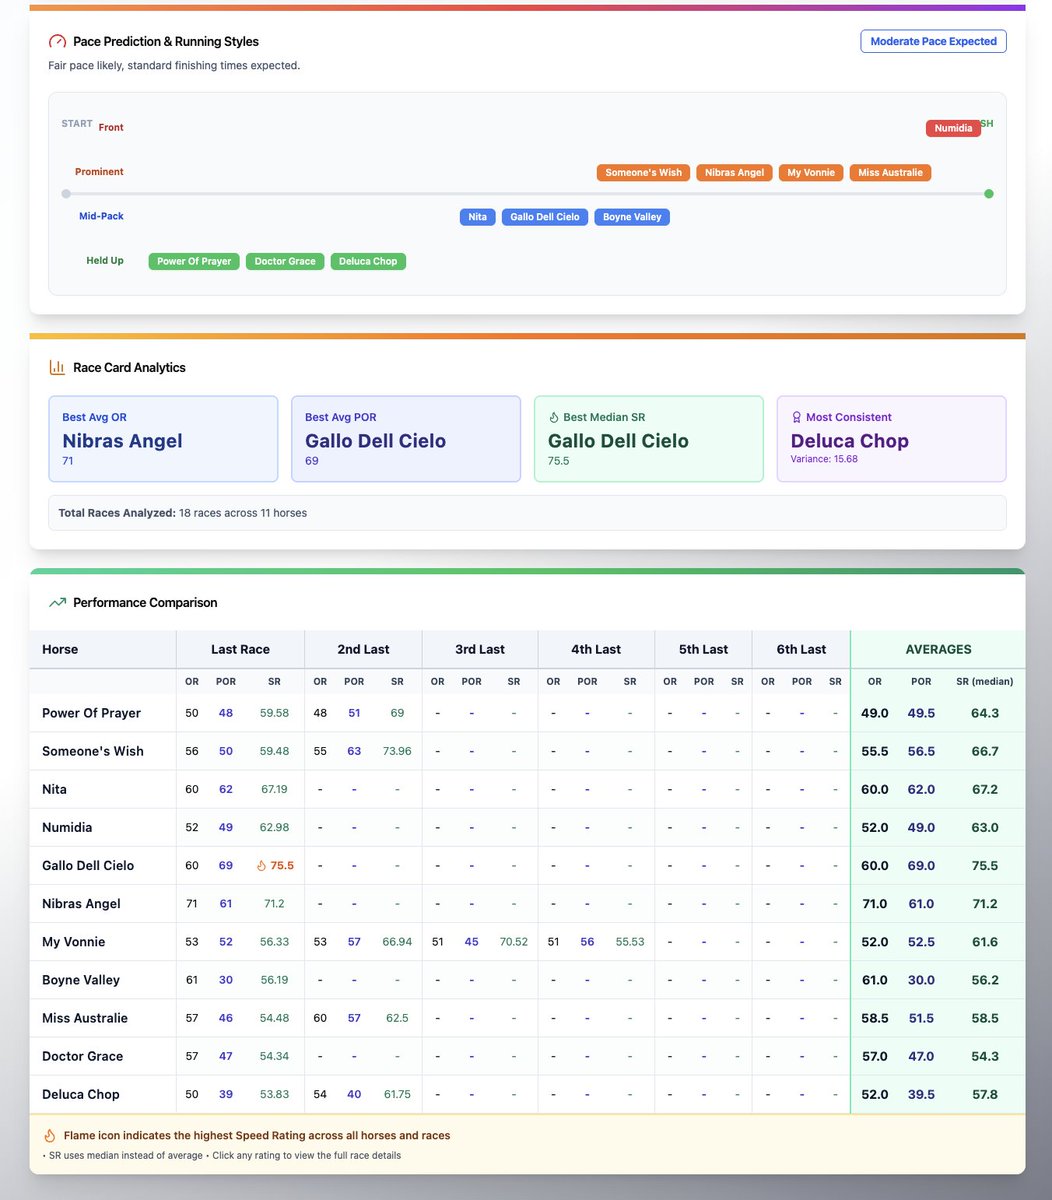Open My Vonnie's 55.53 speed rating
1052x1200 pixels.
coord(630,942)
